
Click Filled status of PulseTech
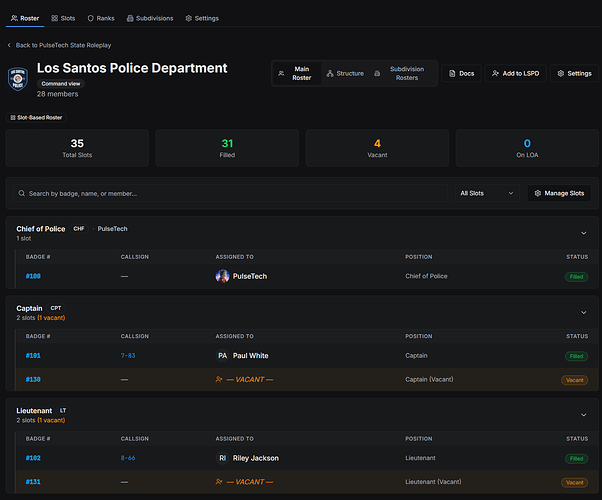click(576, 277)
